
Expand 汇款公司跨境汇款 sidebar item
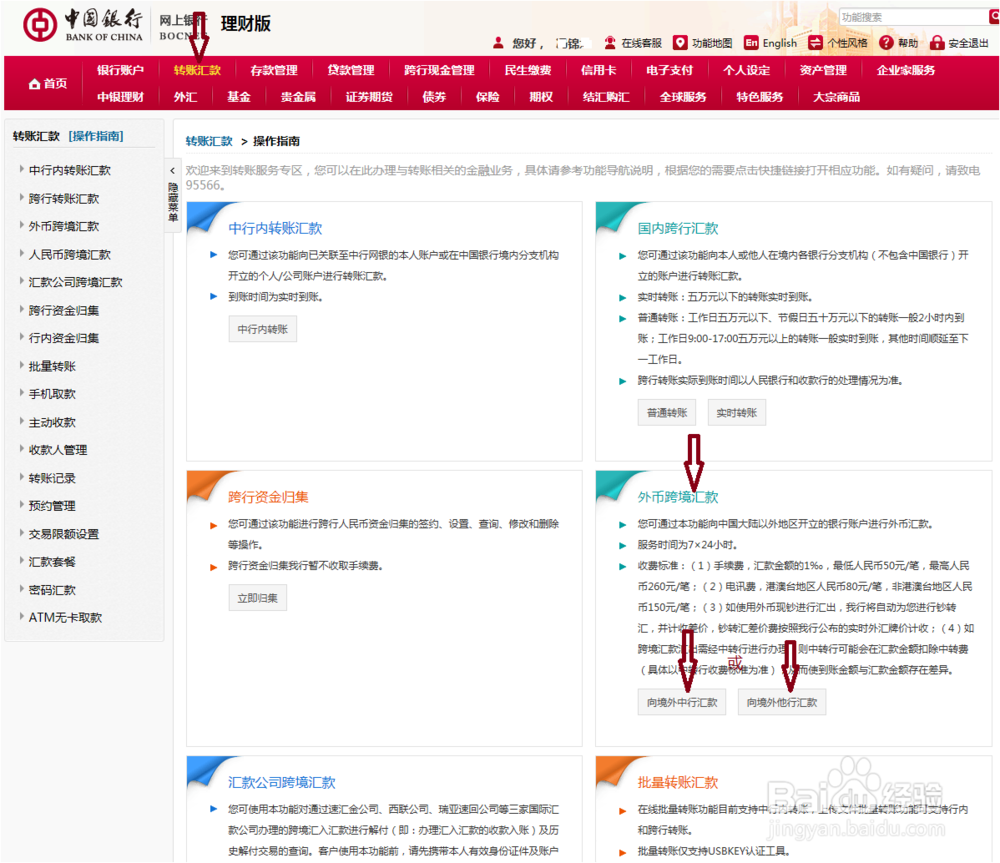[x=75, y=282]
